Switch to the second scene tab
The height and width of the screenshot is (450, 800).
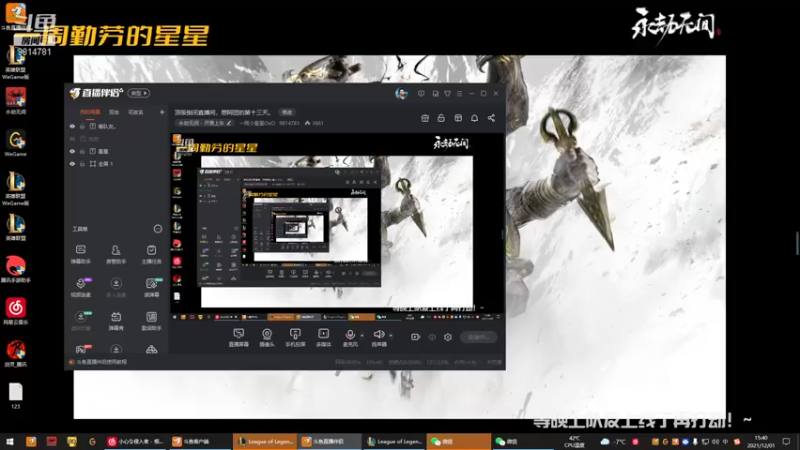click(114, 112)
